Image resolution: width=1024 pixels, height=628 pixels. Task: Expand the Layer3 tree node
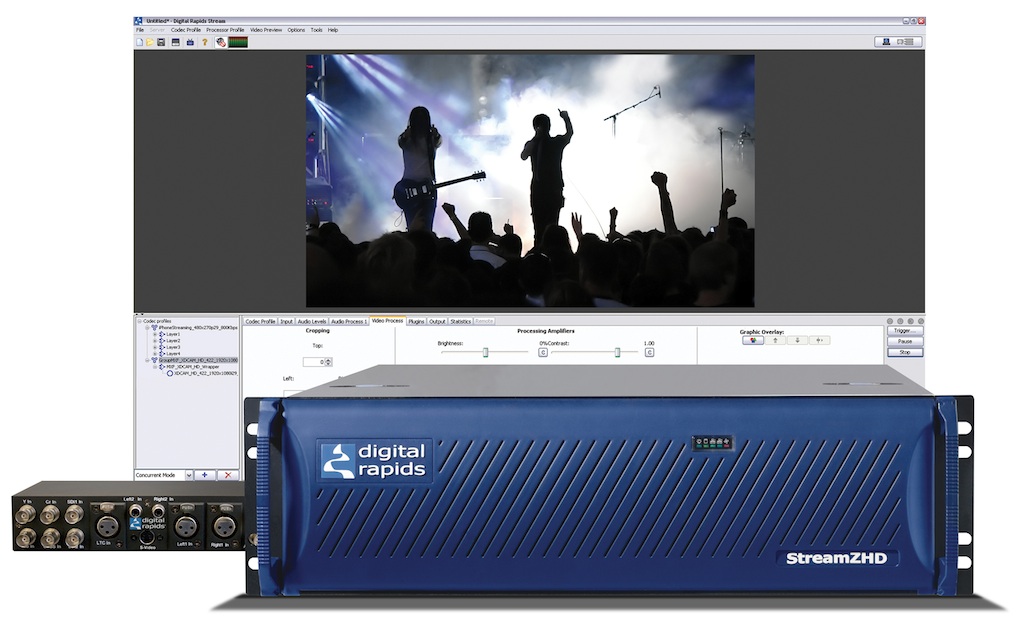pyautogui.click(x=155, y=347)
